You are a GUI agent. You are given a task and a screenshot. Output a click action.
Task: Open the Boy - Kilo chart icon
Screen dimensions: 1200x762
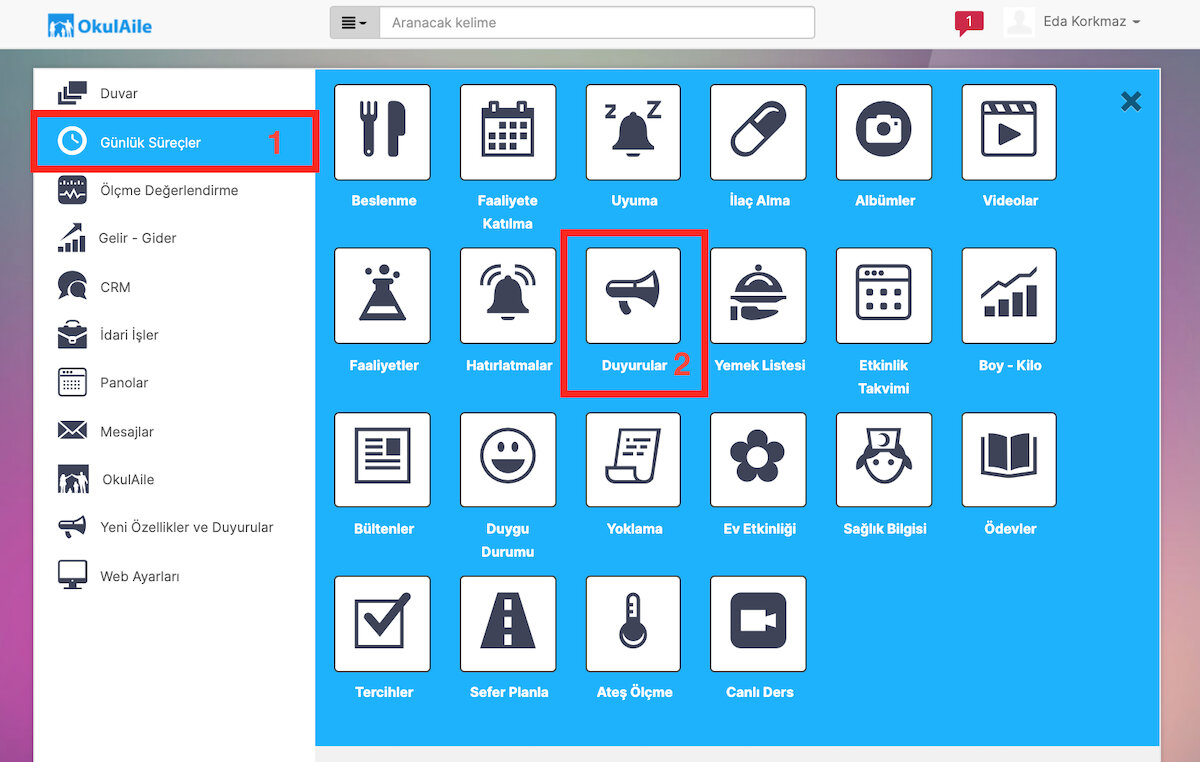(x=1010, y=296)
